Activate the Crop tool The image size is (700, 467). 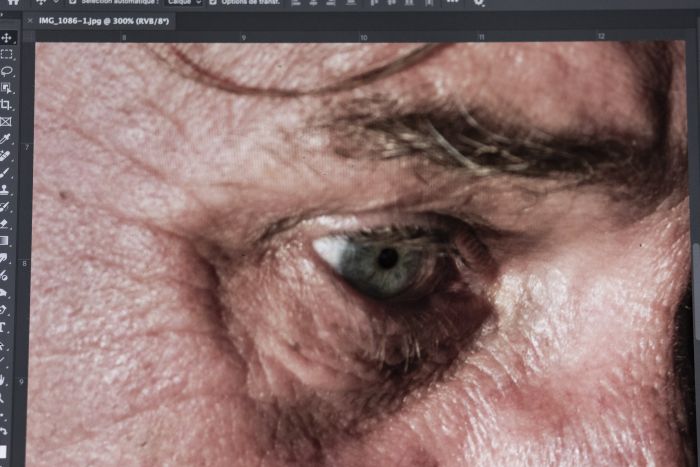pos(6,104)
